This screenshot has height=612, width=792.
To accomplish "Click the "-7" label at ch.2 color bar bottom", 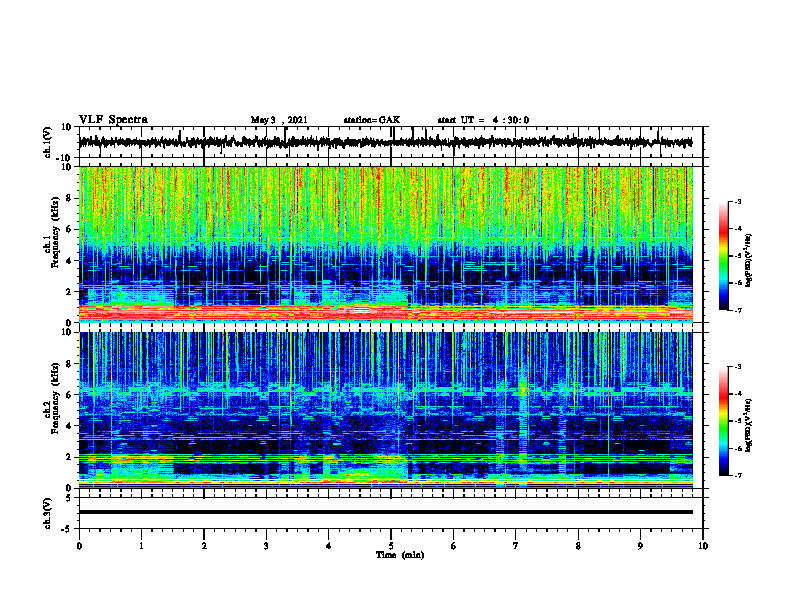I will pos(738,475).
